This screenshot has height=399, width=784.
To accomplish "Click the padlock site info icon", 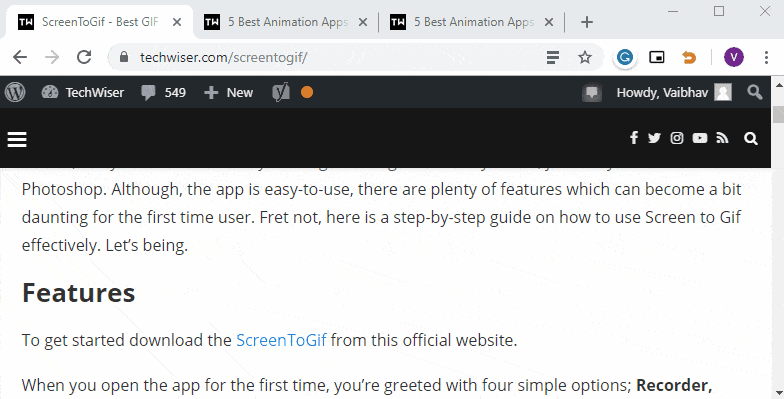I will click(124, 57).
